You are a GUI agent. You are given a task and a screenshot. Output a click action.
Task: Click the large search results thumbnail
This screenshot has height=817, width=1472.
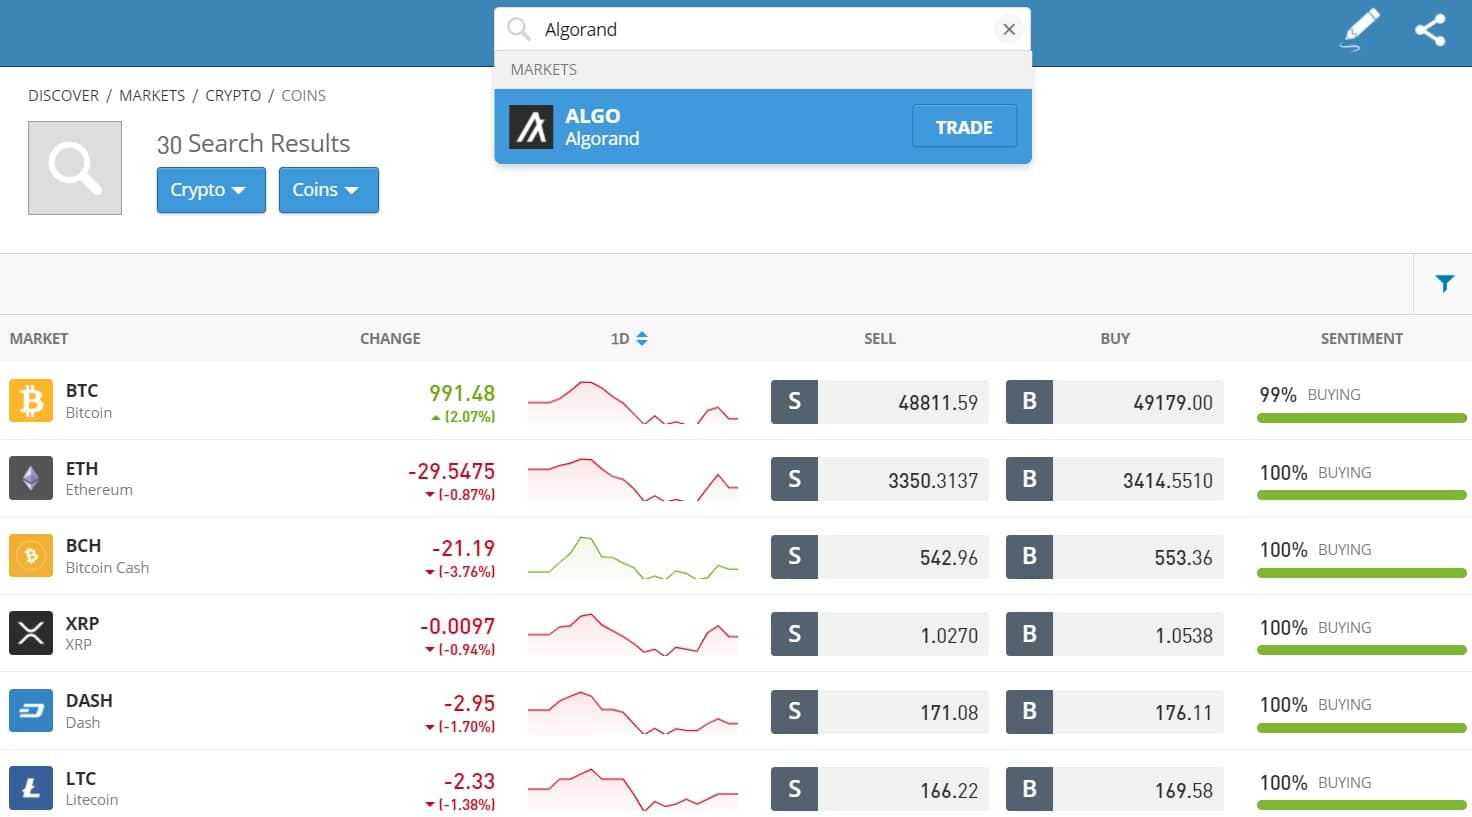click(x=75, y=168)
